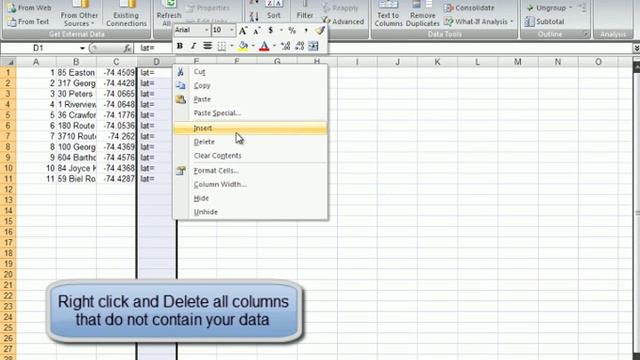Screen dimensions: 640x360
Task: Choose Cut from the context menu
Action: 250,72
